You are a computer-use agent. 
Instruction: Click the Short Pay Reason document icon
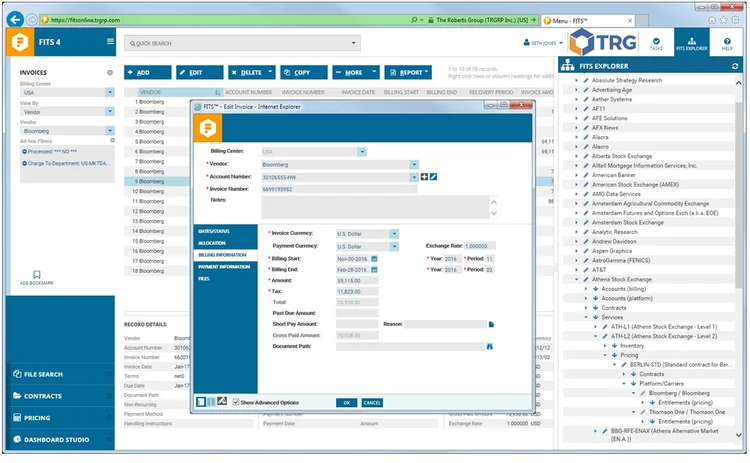[491, 325]
